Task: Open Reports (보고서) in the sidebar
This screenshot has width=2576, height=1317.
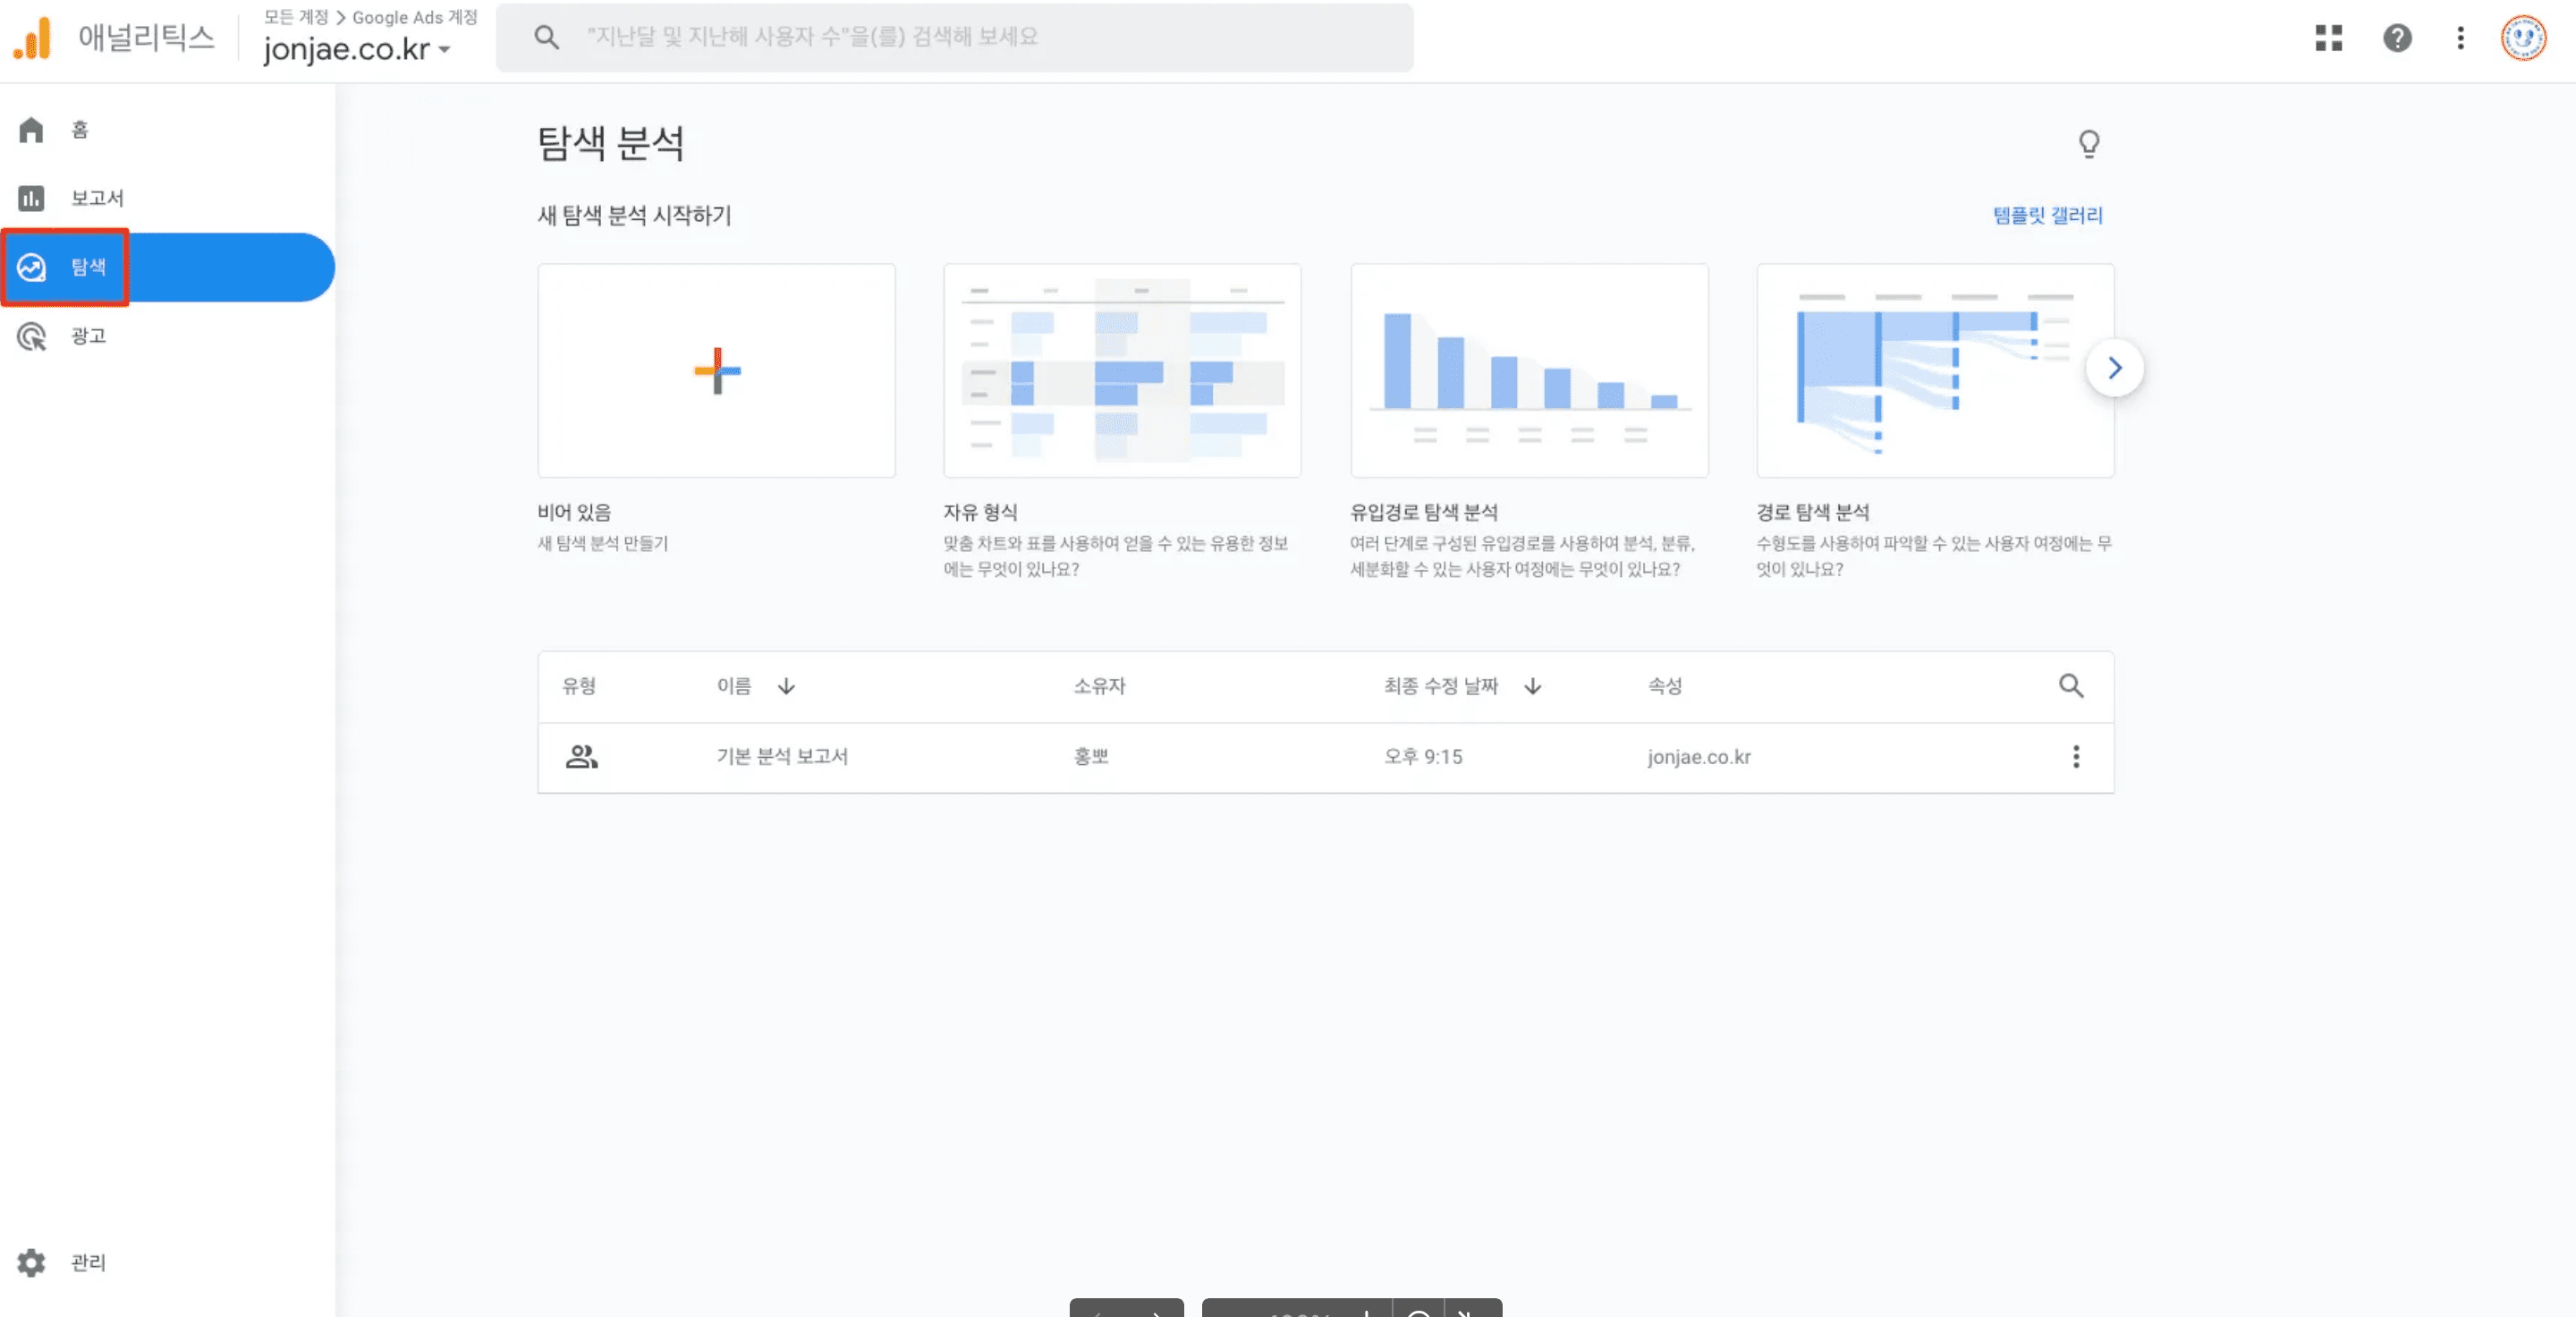Action: click(96, 198)
